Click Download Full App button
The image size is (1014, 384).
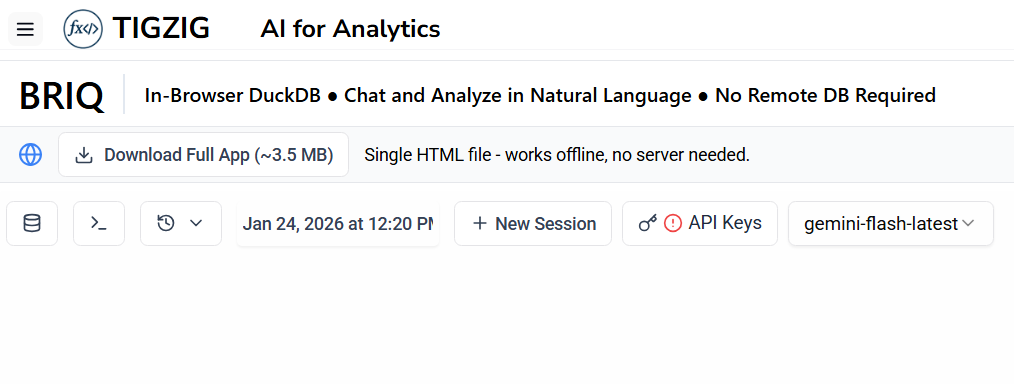tap(204, 155)
